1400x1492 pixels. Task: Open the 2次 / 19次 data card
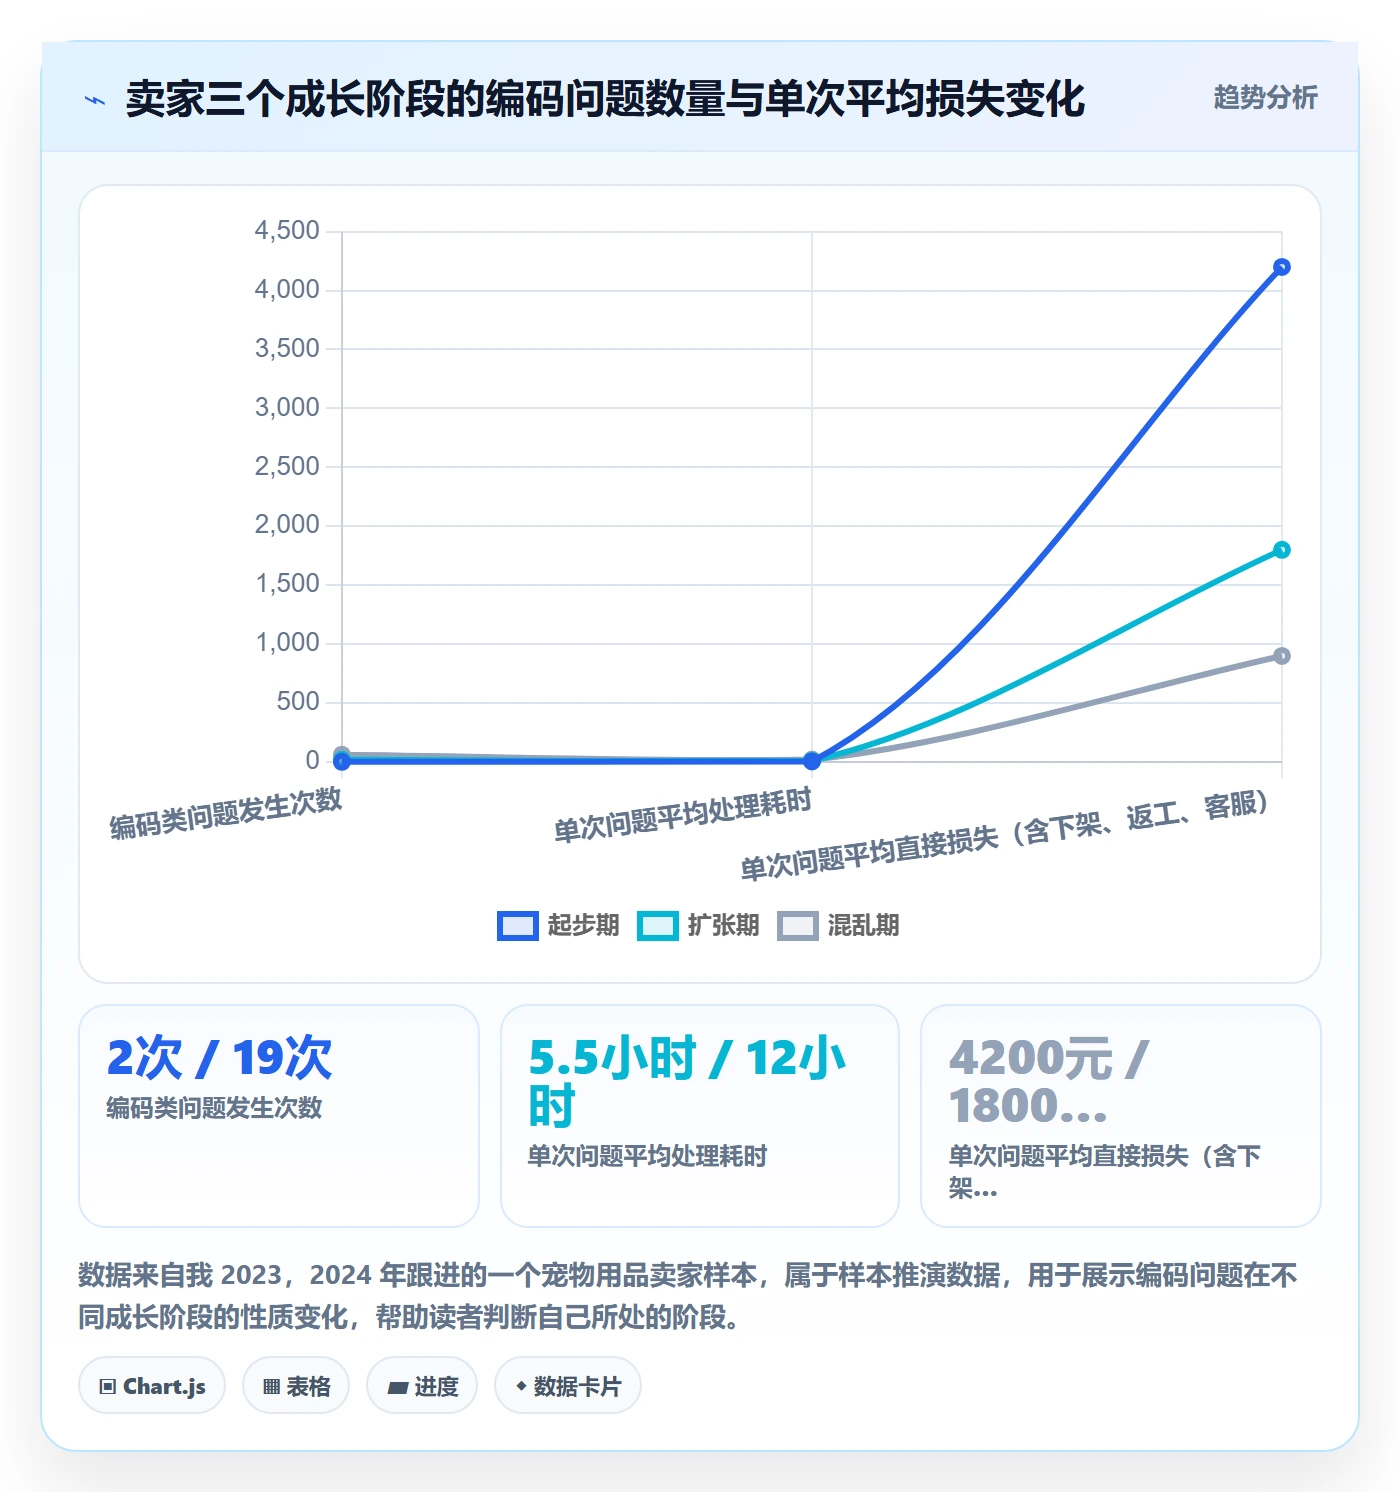(x=279, y=1116)
